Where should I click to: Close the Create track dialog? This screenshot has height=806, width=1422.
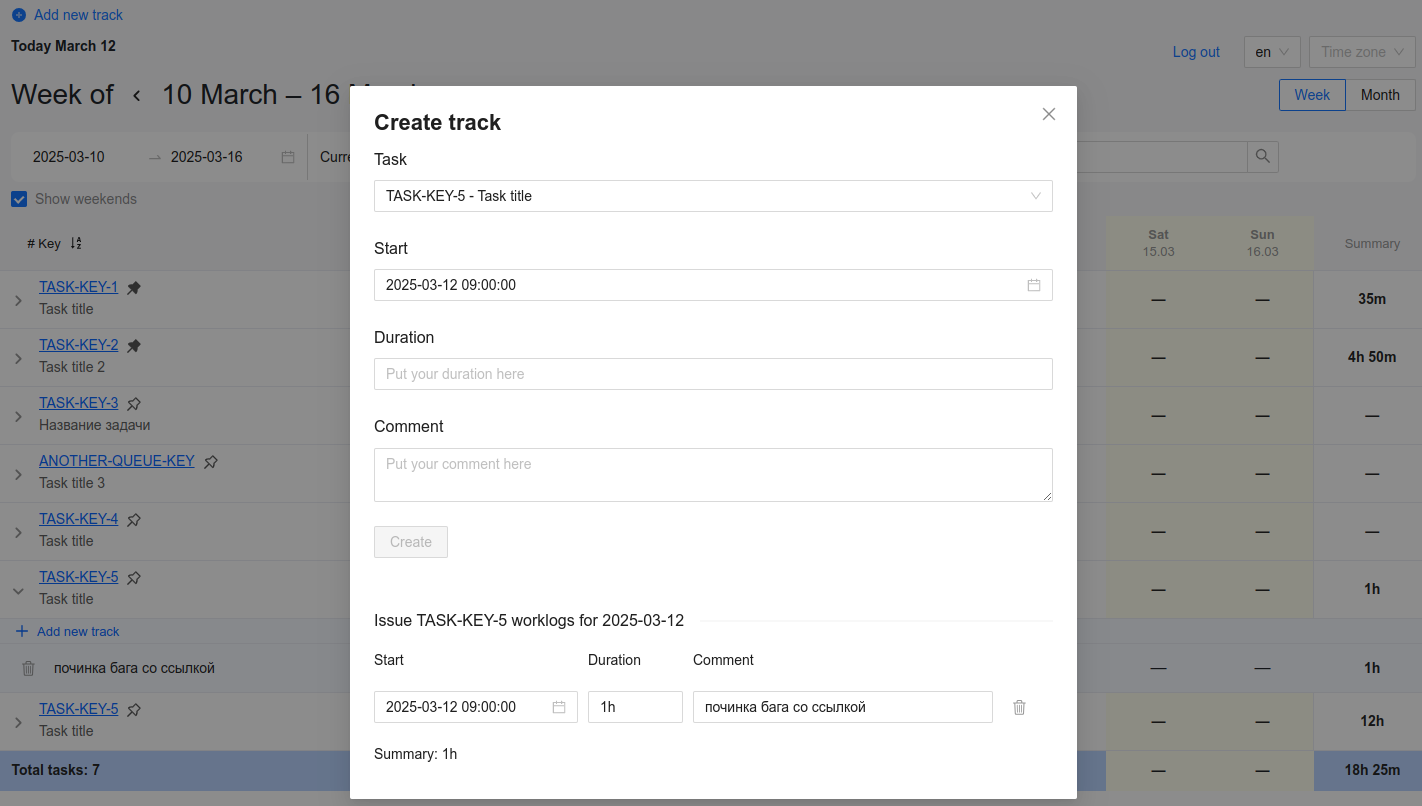[x=1049, y=114]
